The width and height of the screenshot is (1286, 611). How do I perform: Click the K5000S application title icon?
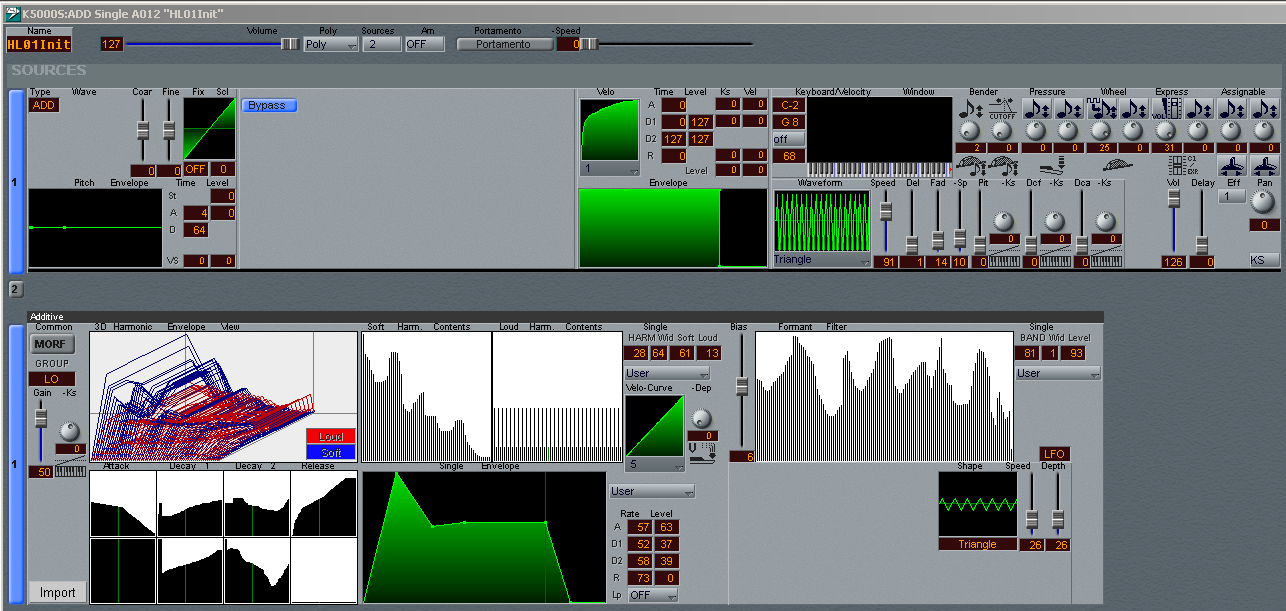coord(11,14)
